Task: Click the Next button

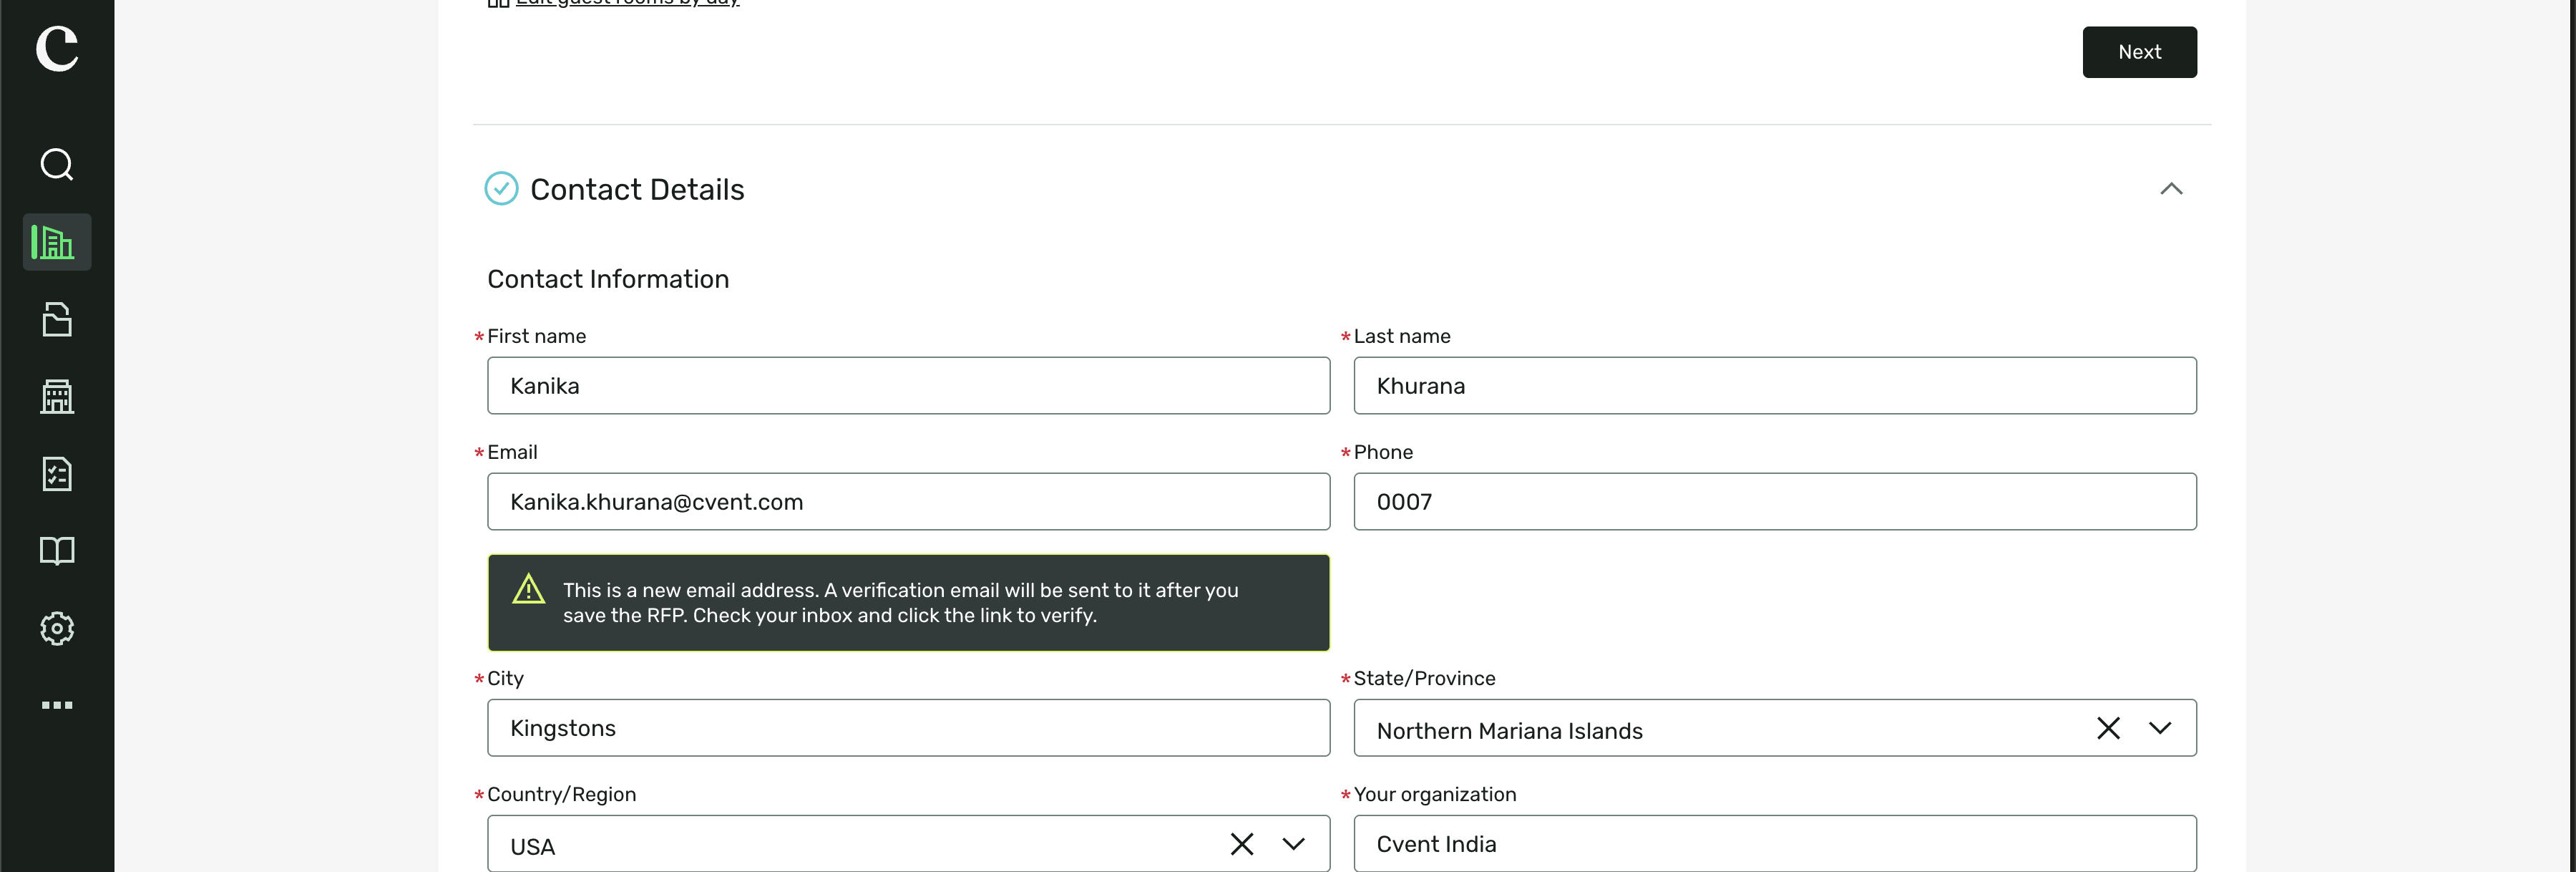Action: (x=2139, y=52)
